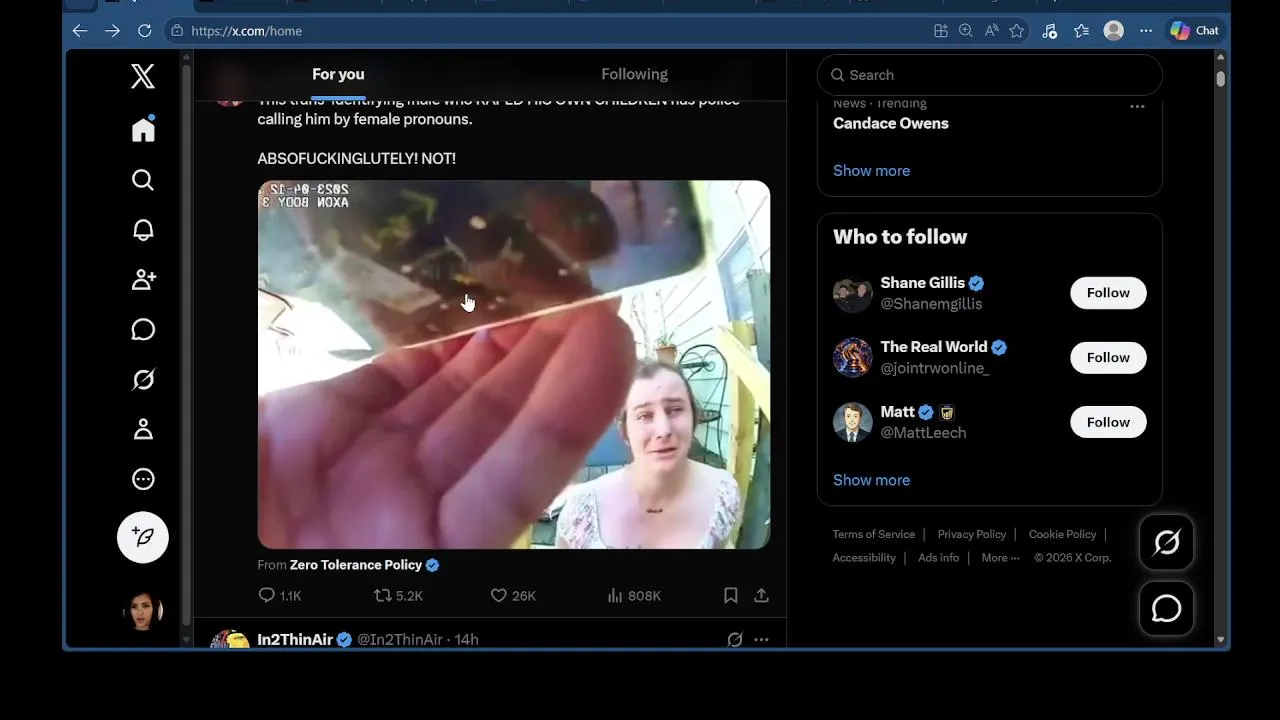Add page to favorites star icon
The image size is (1280, 720).
(1016, 31)
